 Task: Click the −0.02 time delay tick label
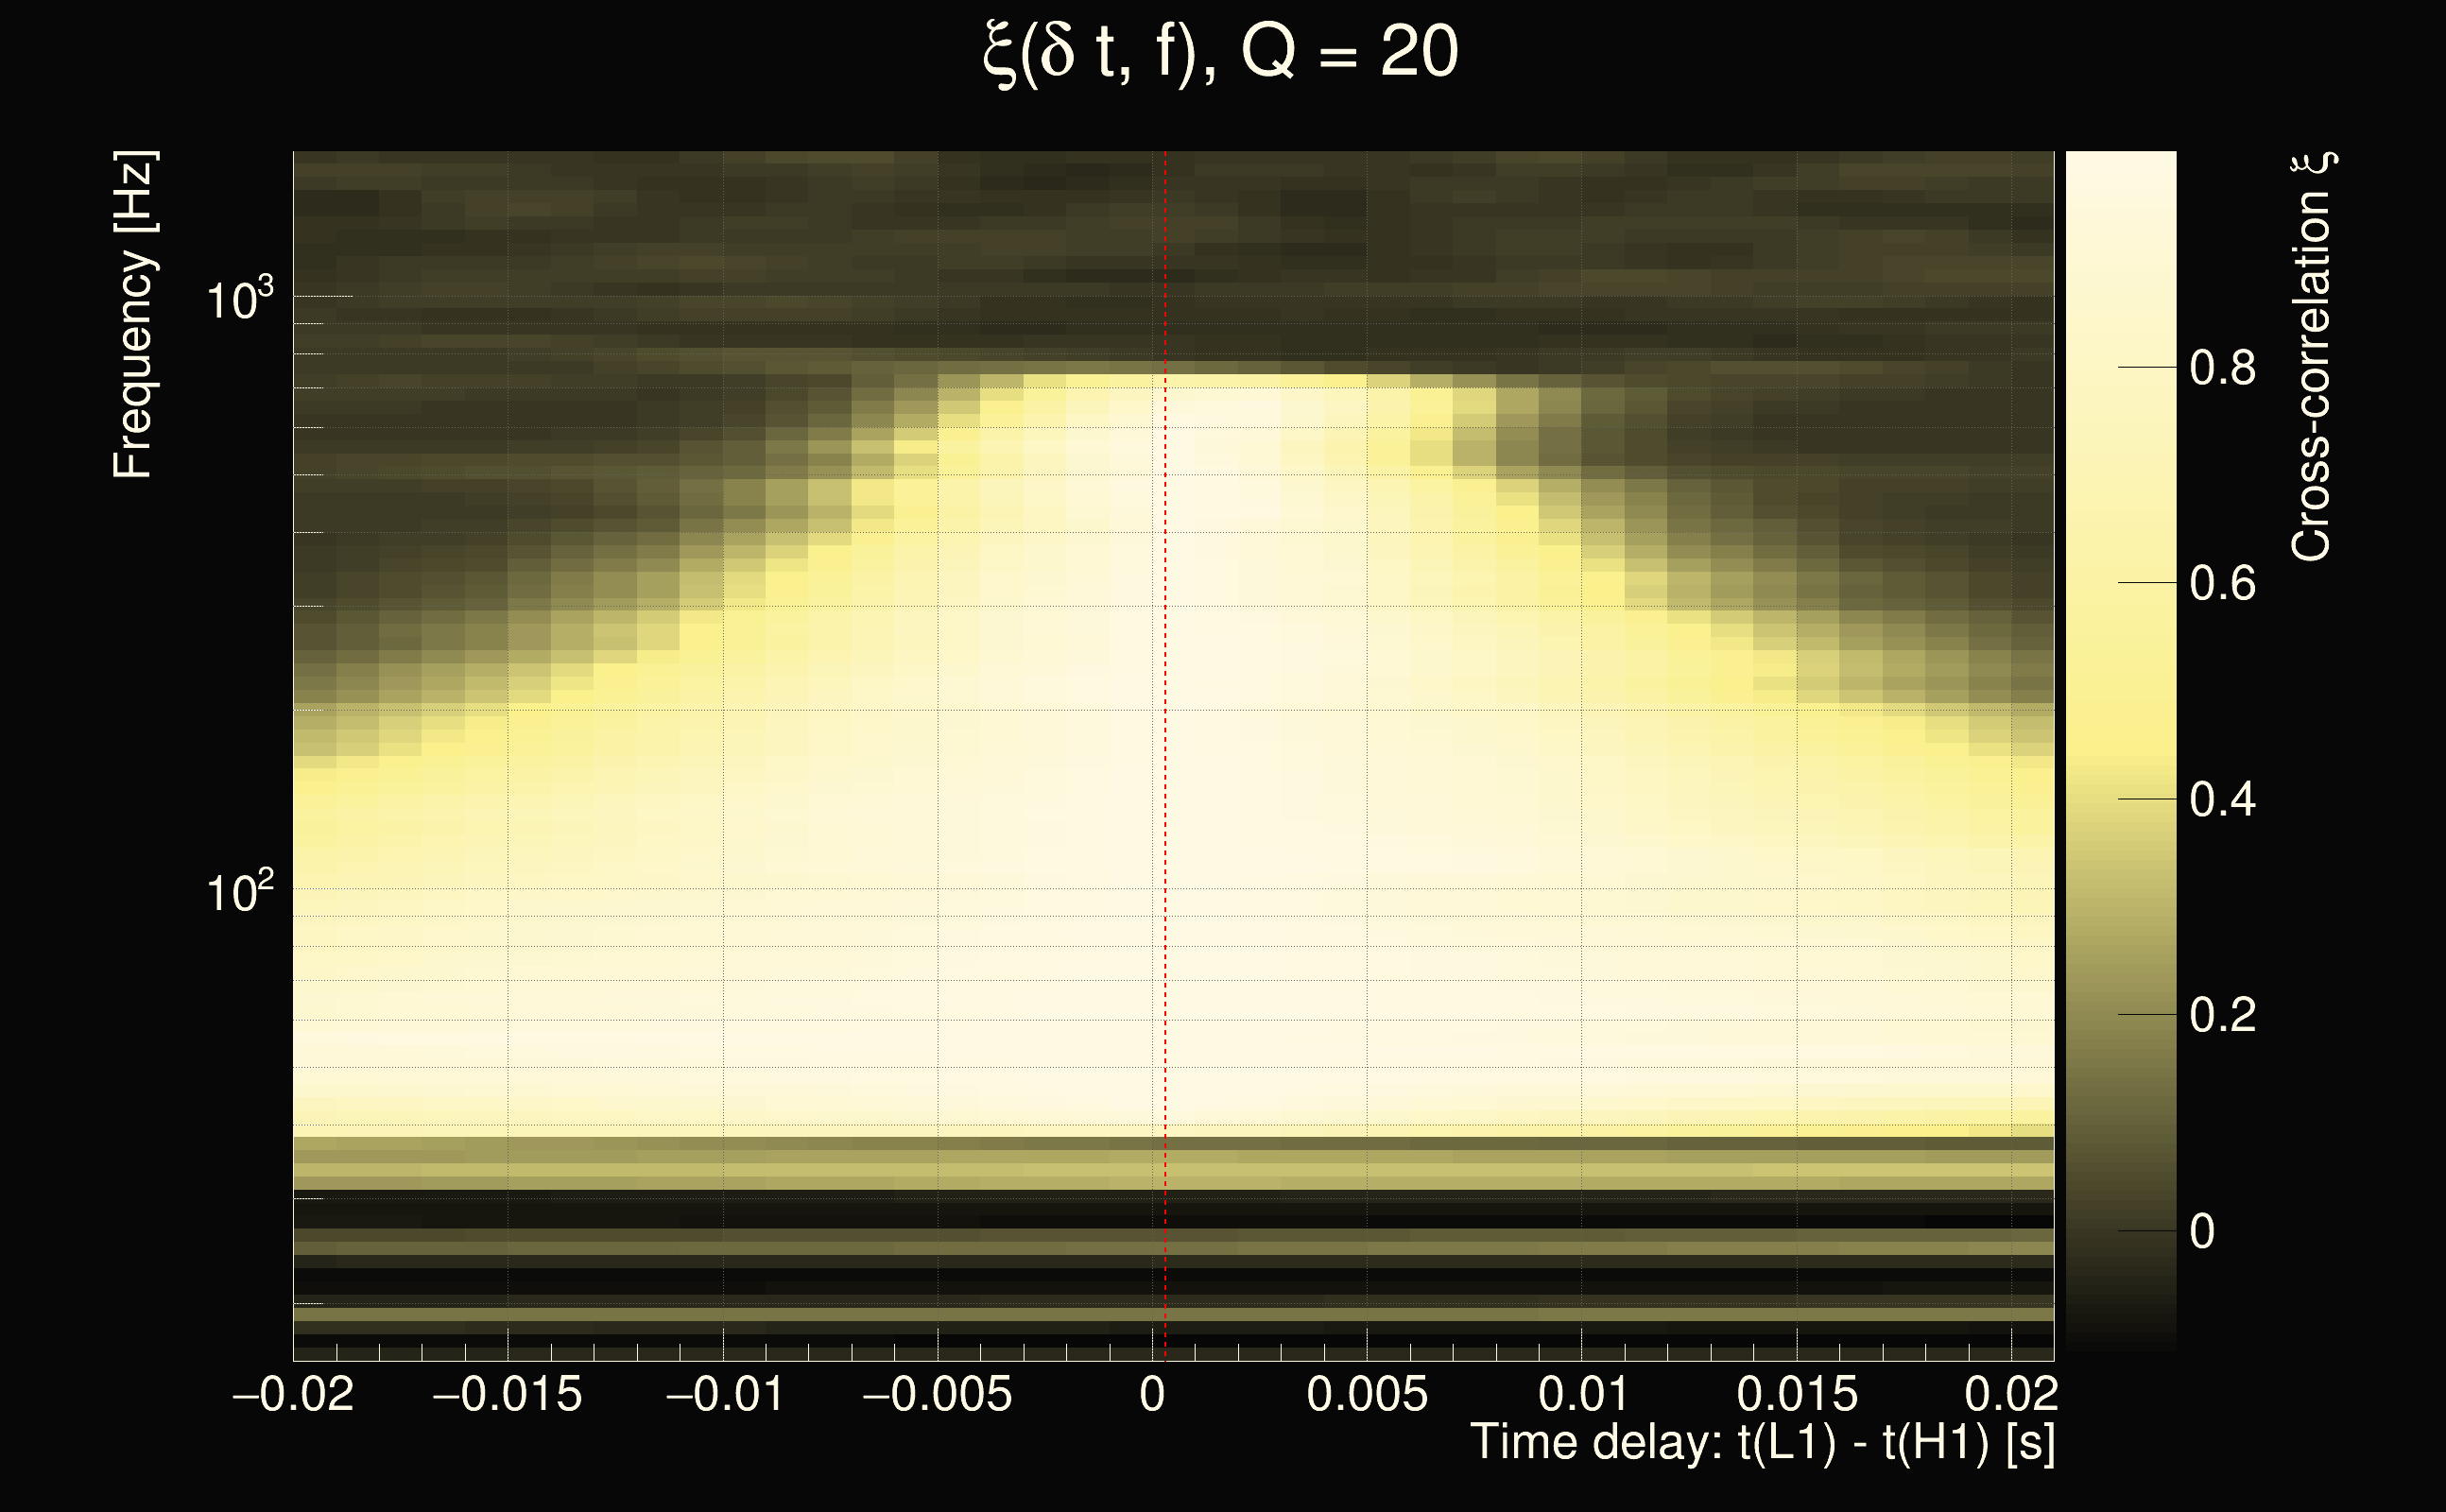[x=293, y=1394]
